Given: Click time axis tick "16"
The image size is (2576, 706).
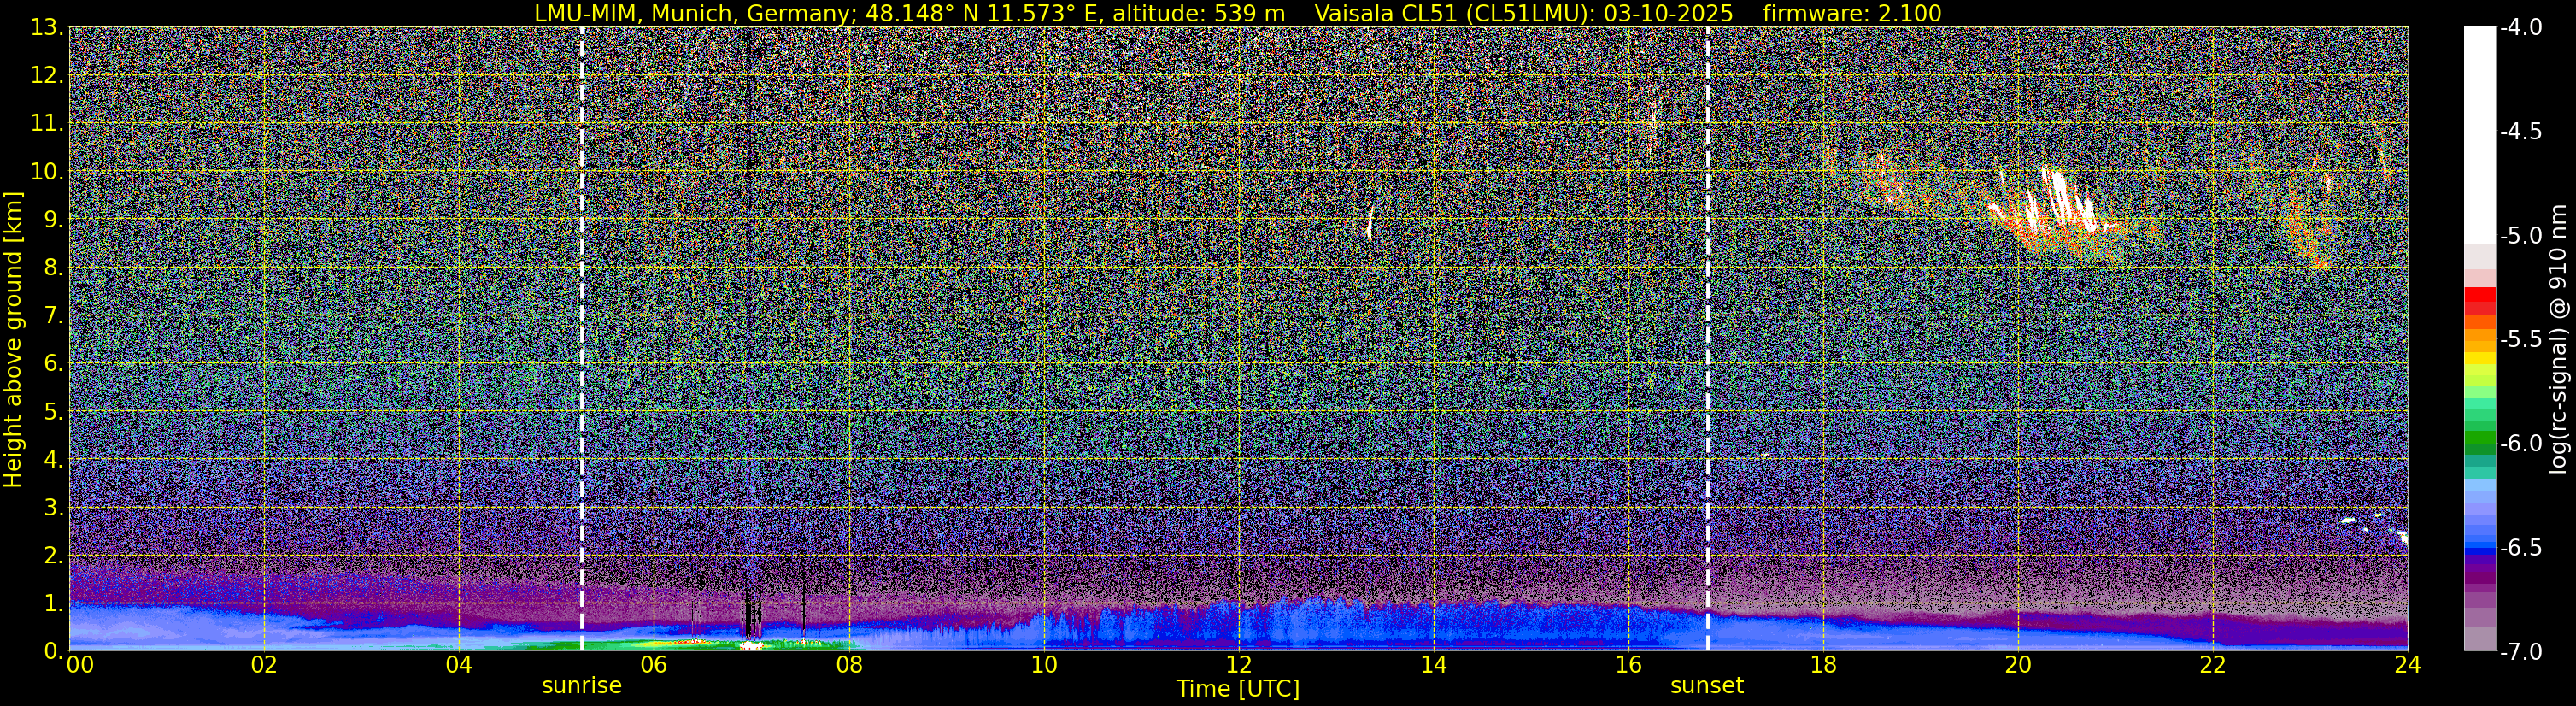Looking at the screenshot, I should coord(1628,665).
